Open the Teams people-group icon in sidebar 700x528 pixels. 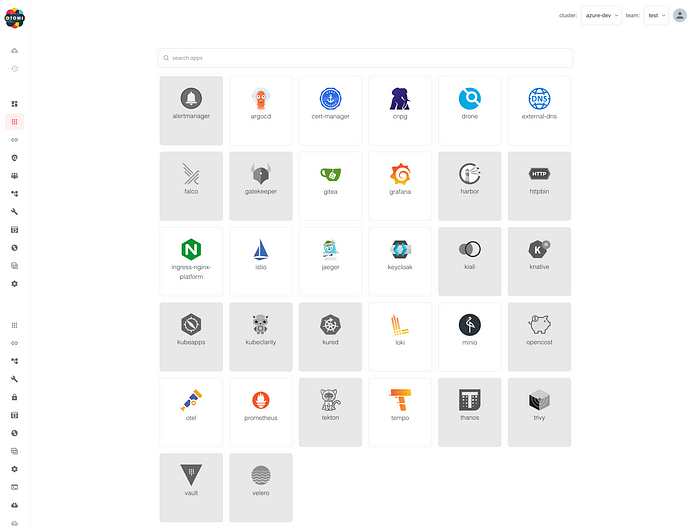pos(14,176)
